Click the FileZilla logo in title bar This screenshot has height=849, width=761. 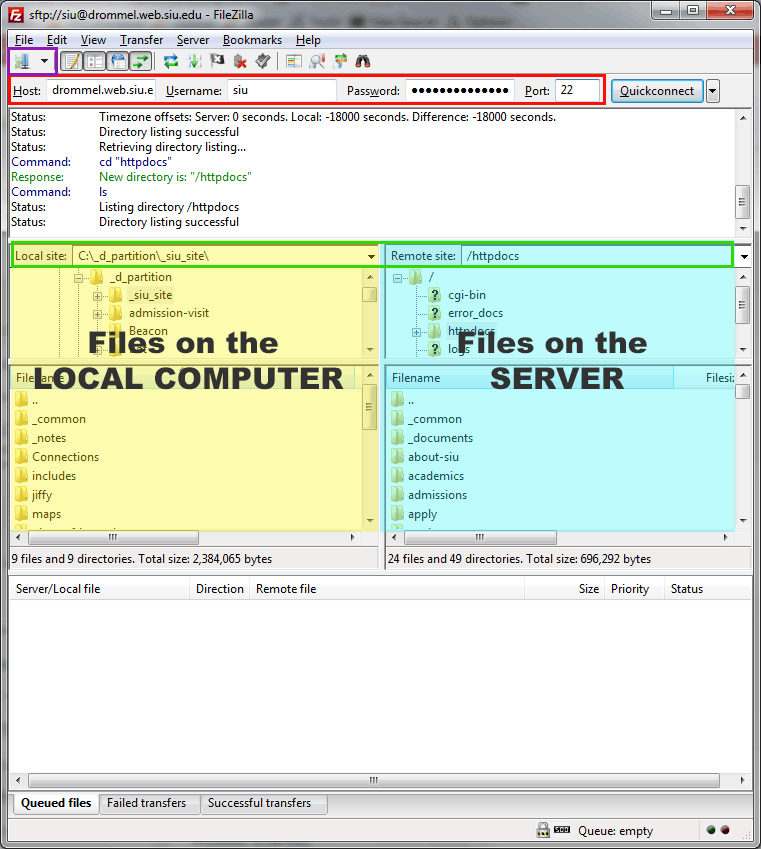[17, 15]
